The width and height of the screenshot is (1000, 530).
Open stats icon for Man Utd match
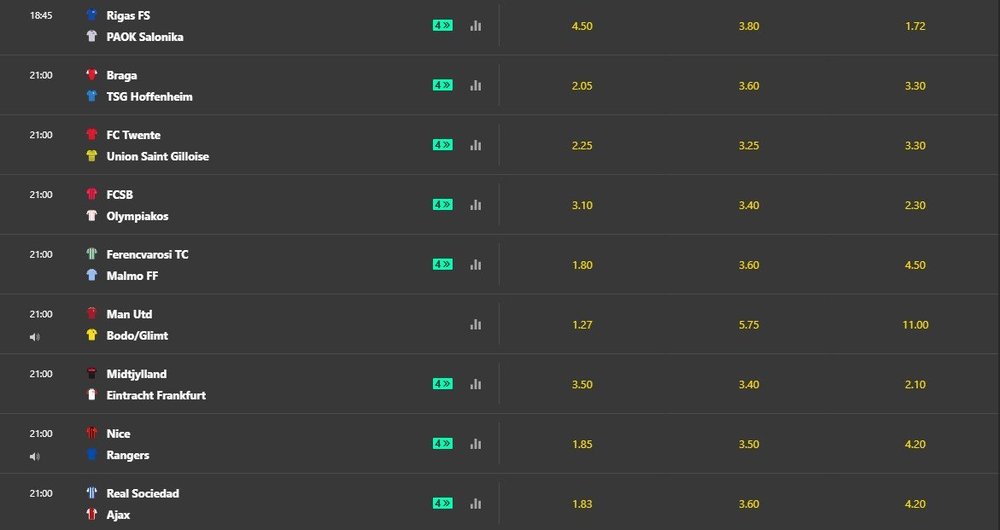click(x=475, y=325)
